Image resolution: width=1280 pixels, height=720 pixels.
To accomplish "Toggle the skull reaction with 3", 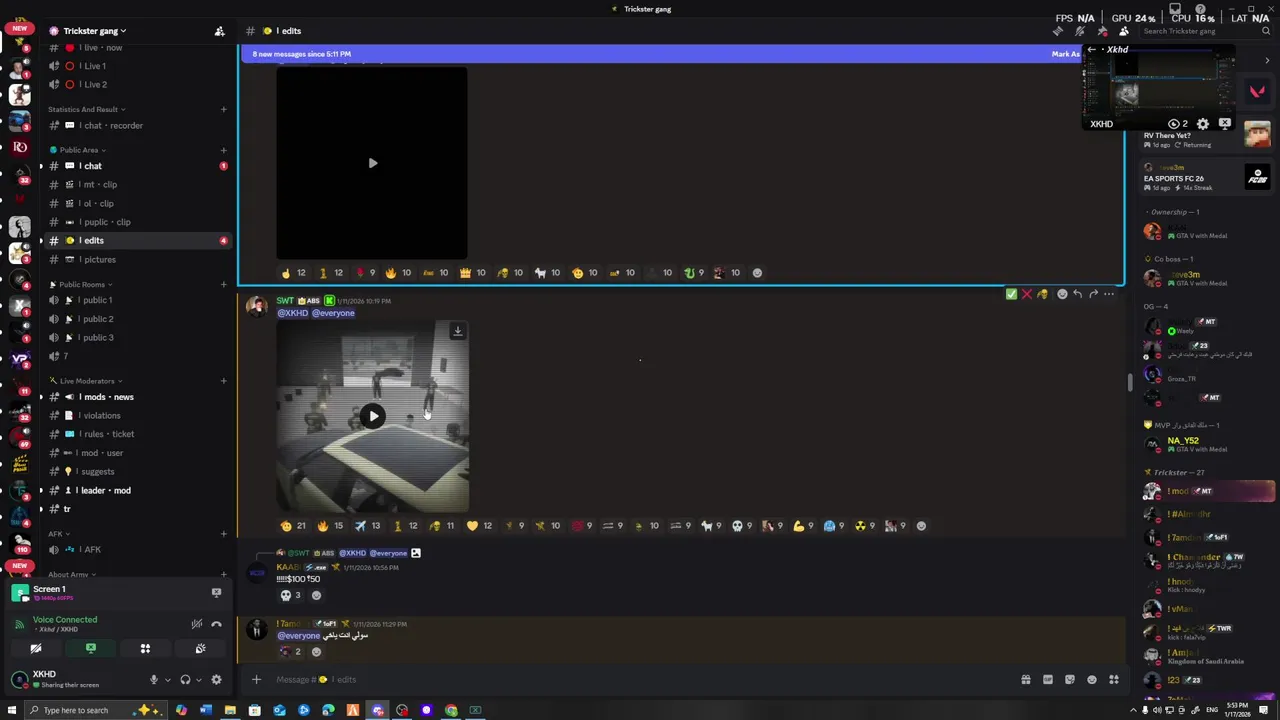I will (290, 595).
